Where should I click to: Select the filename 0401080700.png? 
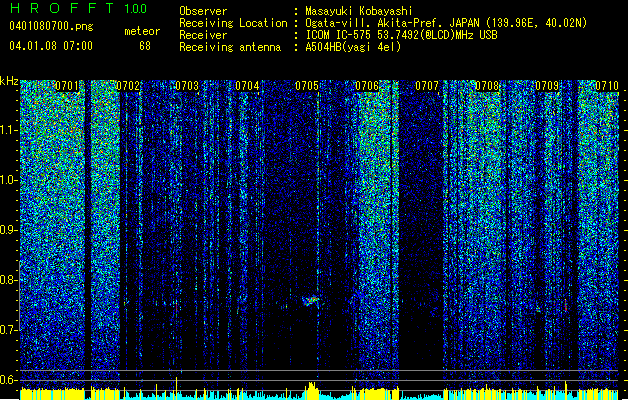[51, 27]
